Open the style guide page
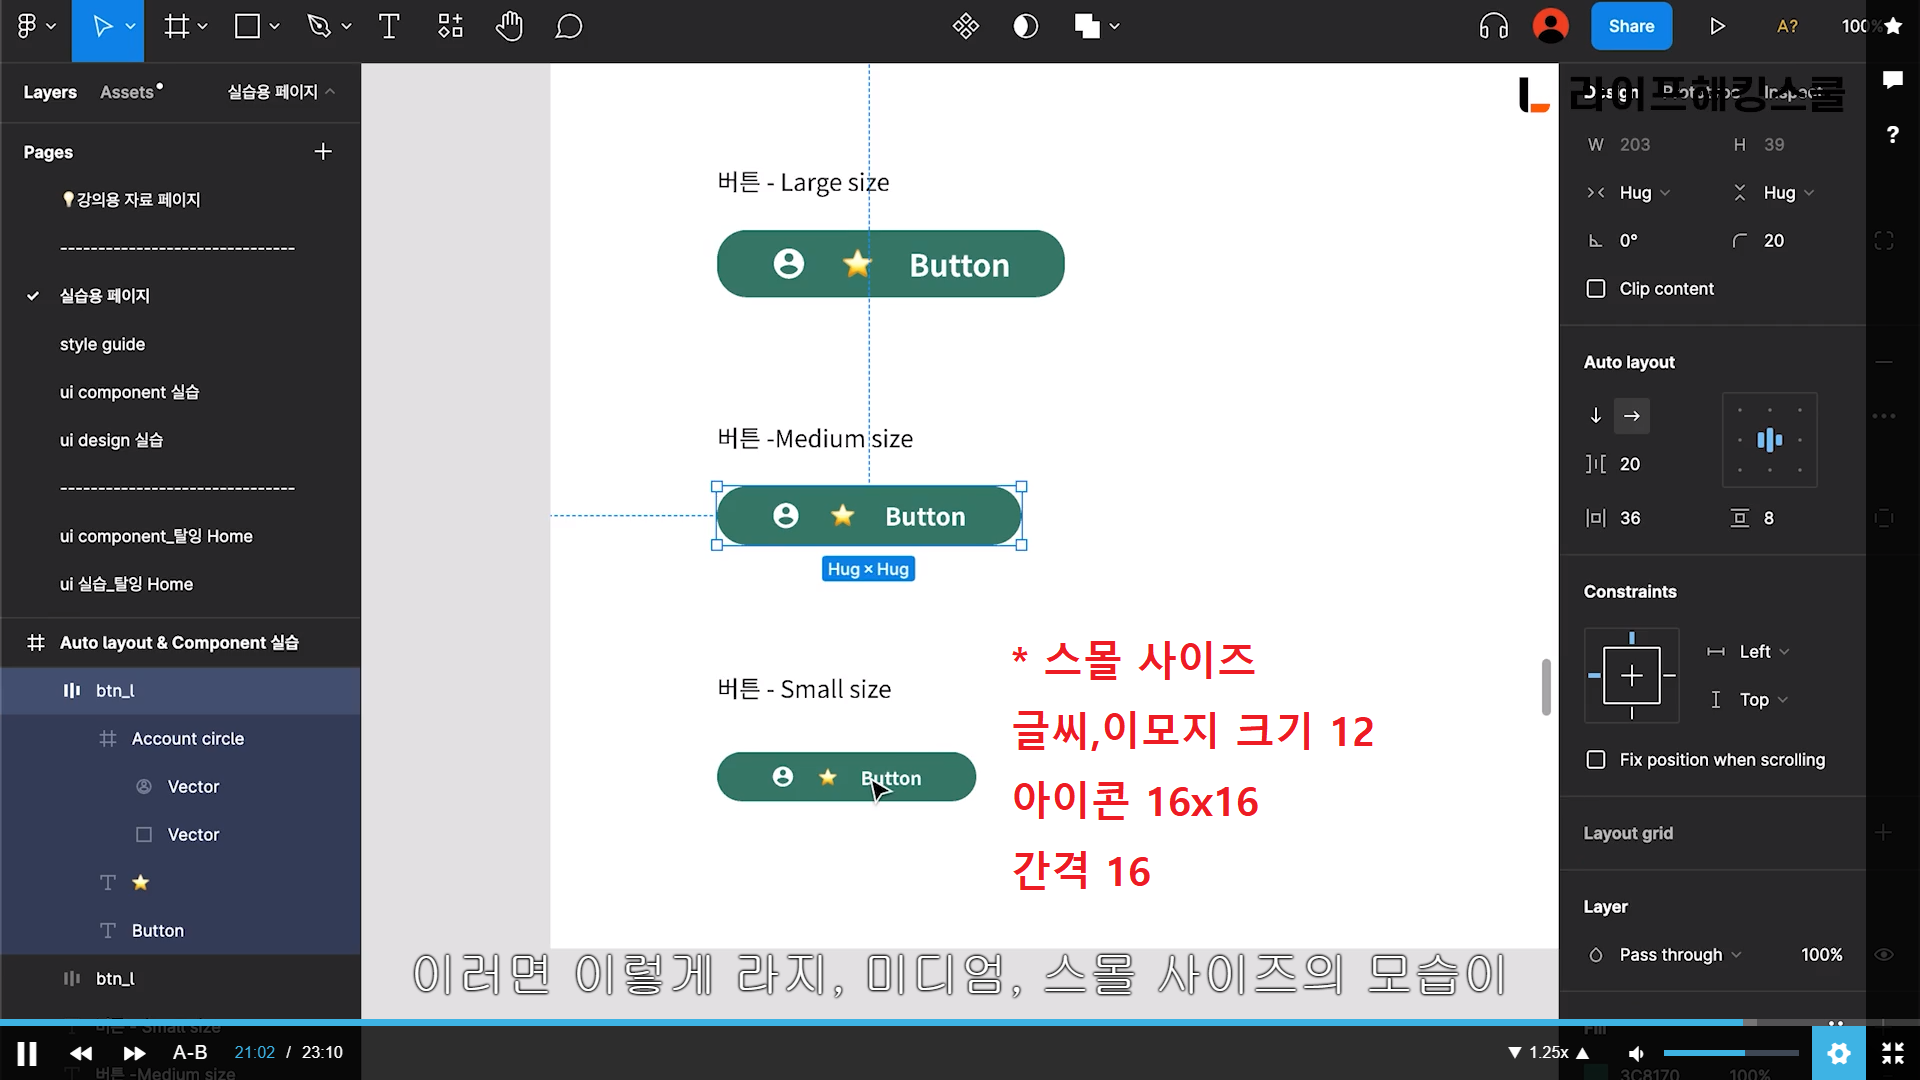The height and width of the screenshot is (1080, 1920). tap(102, 344)
